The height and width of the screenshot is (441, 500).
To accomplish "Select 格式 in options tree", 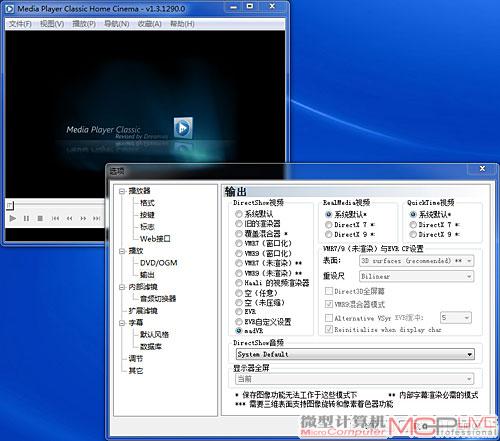I will click(x=147, y=203).
